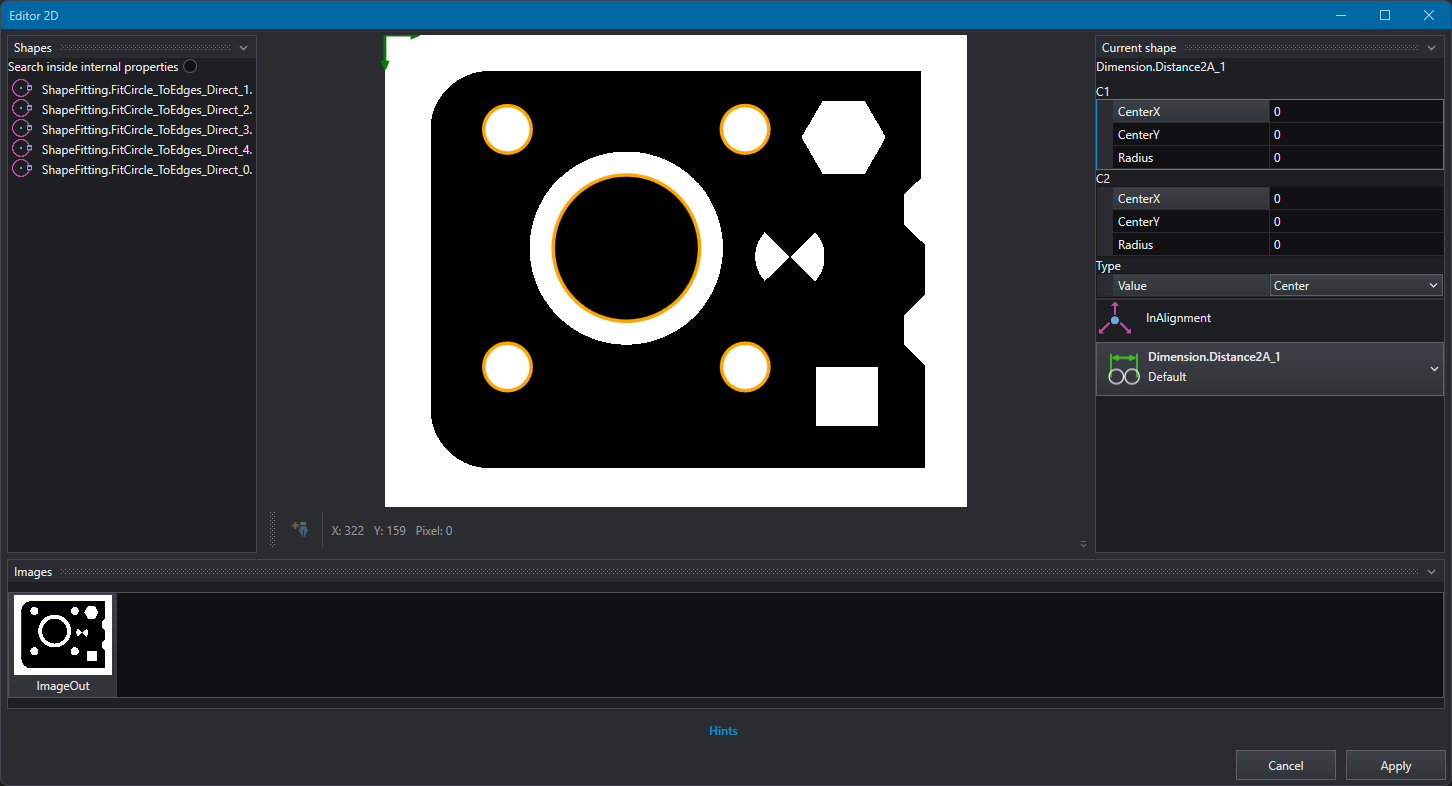Open the Hints link
1452x786 pixels.
tap(723, 731)
